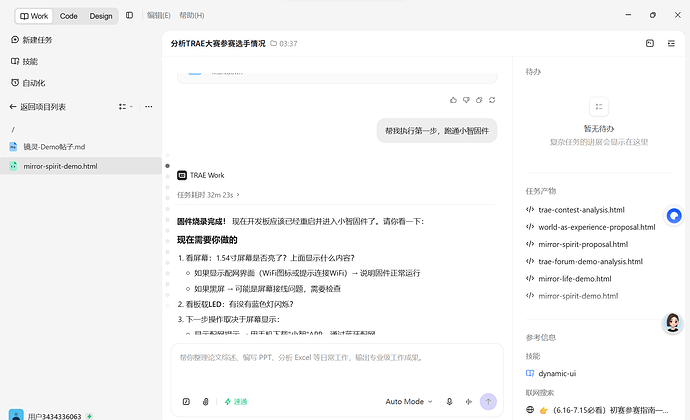
Task: Go back via 返回项目列表
Action: point(38,107)
